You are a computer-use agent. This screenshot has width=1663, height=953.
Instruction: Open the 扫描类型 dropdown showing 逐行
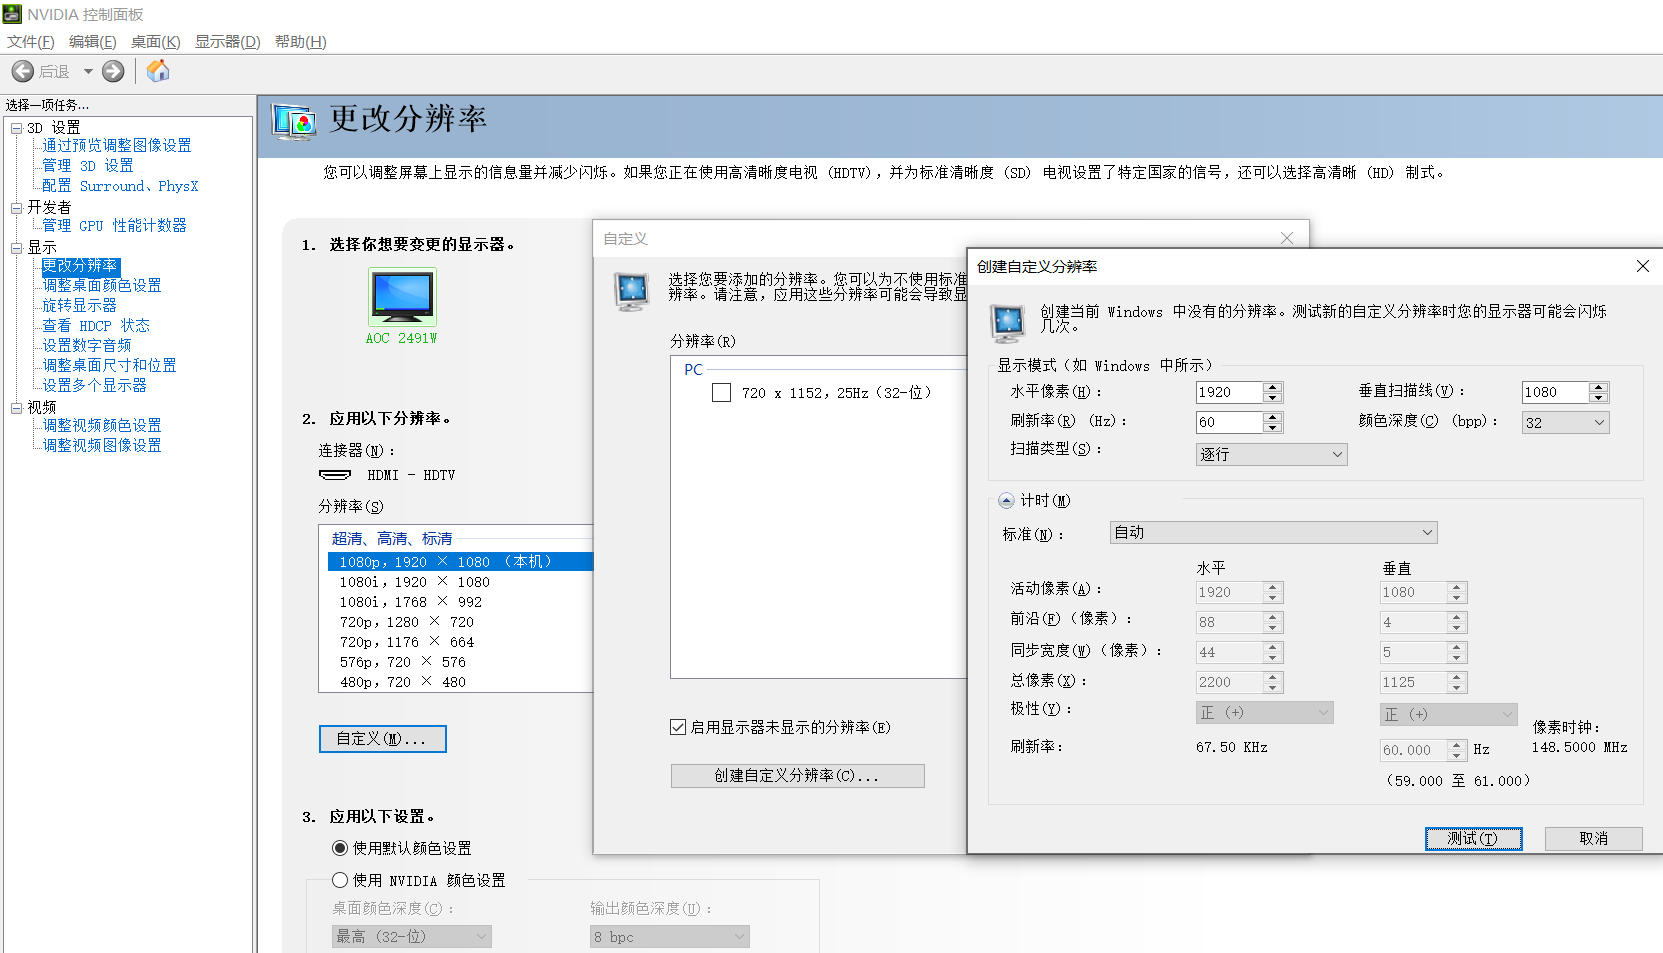(x=1271, y=454)
